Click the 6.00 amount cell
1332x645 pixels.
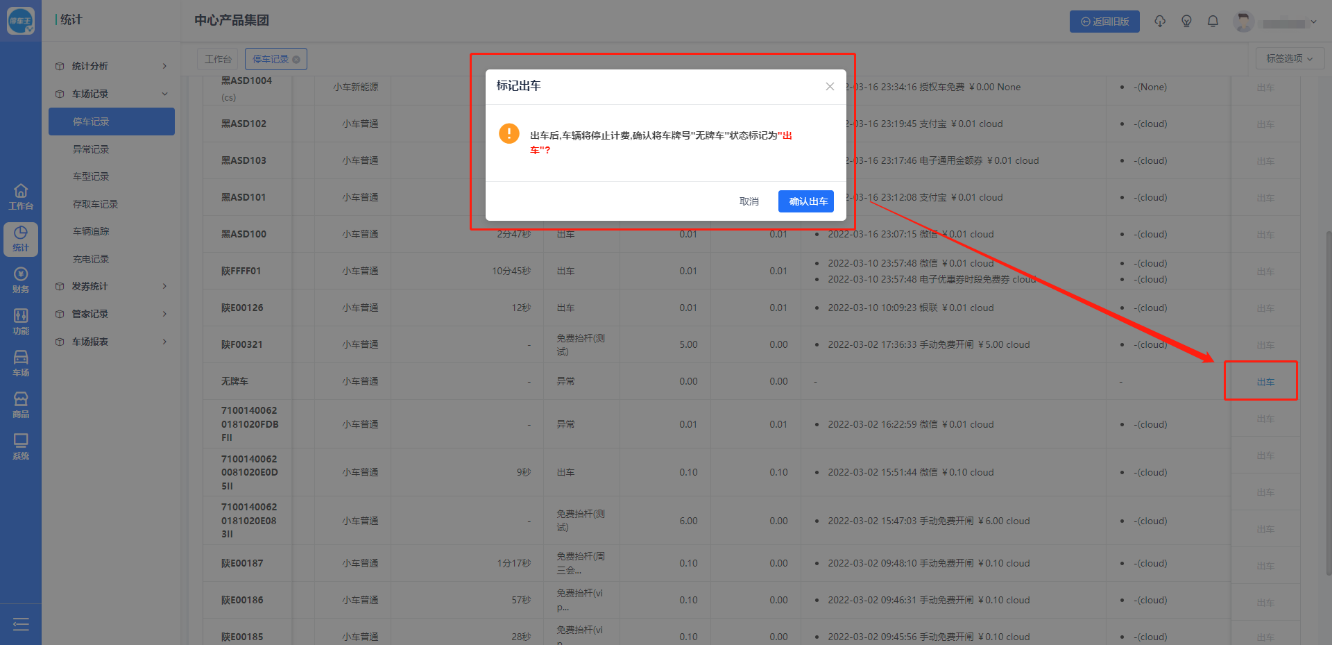point(688,521)
